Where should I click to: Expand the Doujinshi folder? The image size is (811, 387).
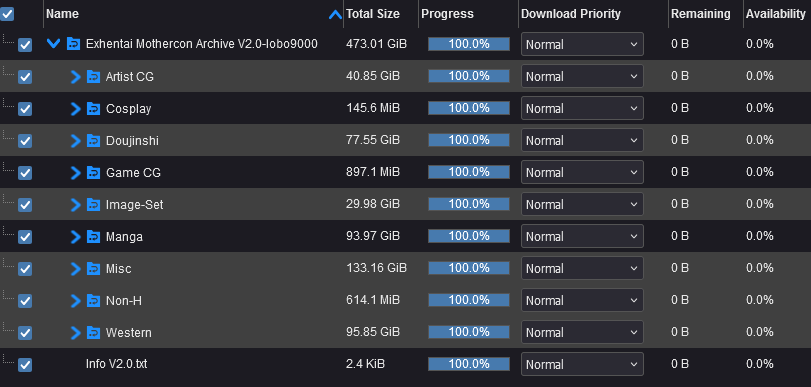(76, 141)
